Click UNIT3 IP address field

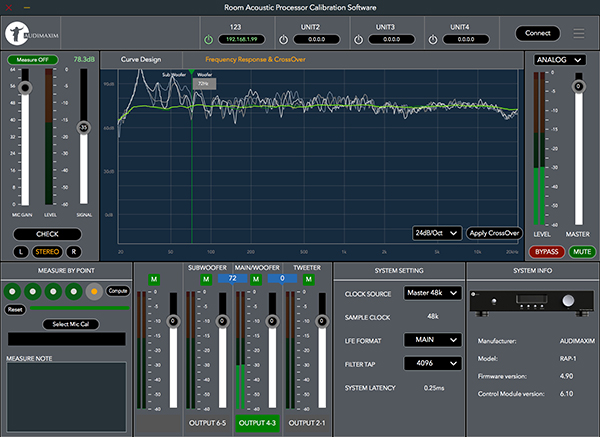click(x=391, y=39)
